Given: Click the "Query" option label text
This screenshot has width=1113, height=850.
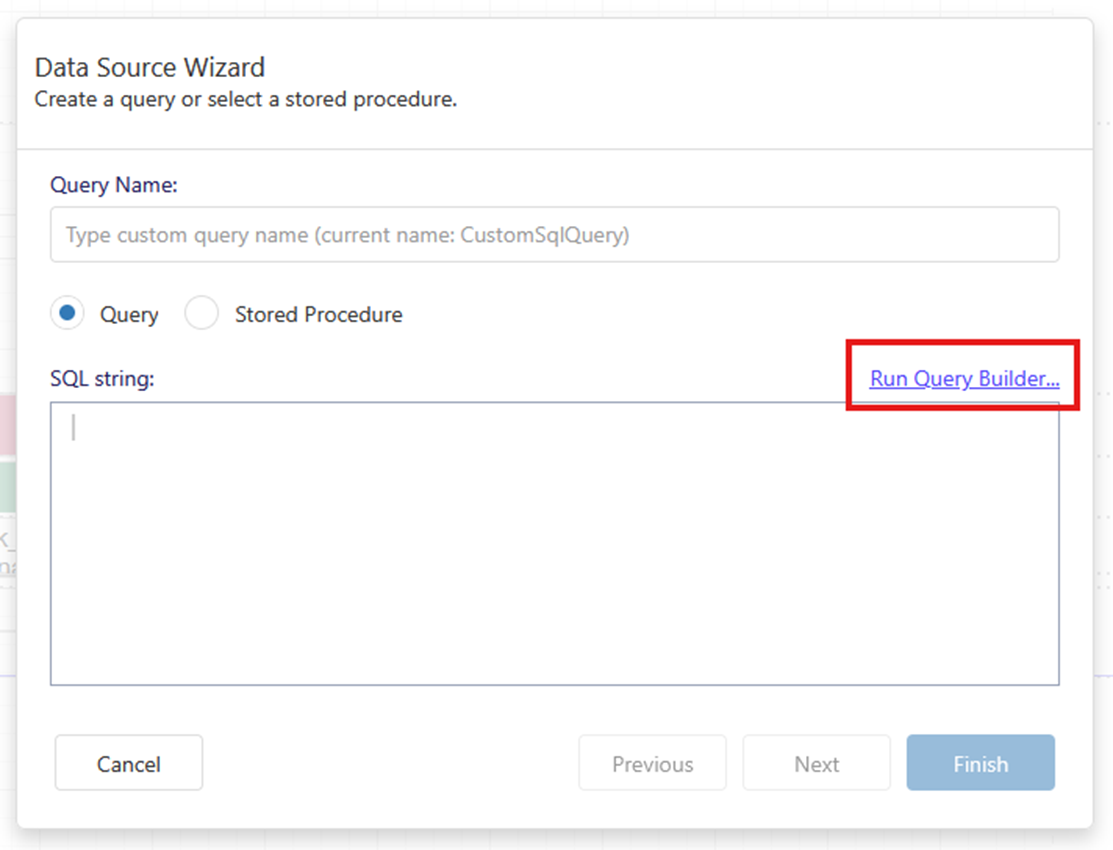Looking at the screenshot, I should (129, 315).
